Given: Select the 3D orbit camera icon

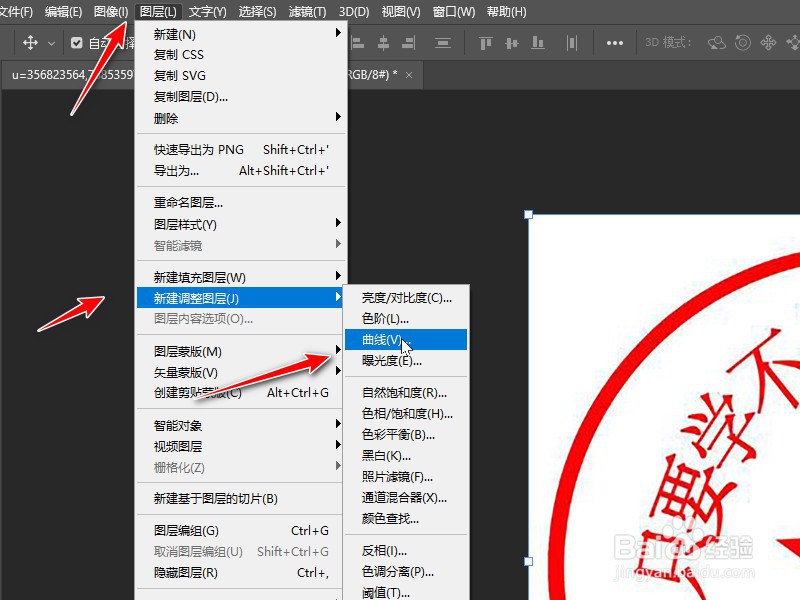Looking at the screenshot, I should pos(716,43).
